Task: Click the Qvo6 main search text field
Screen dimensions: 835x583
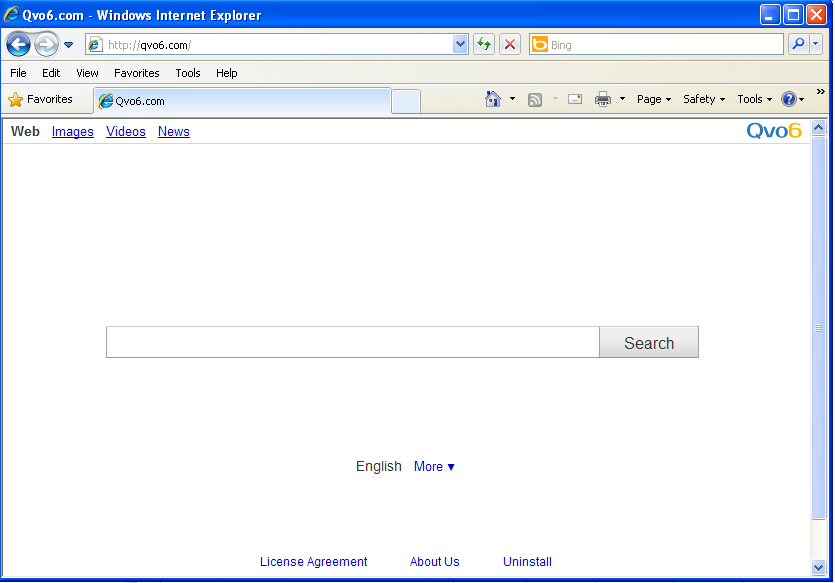Action: pos(353,342)
